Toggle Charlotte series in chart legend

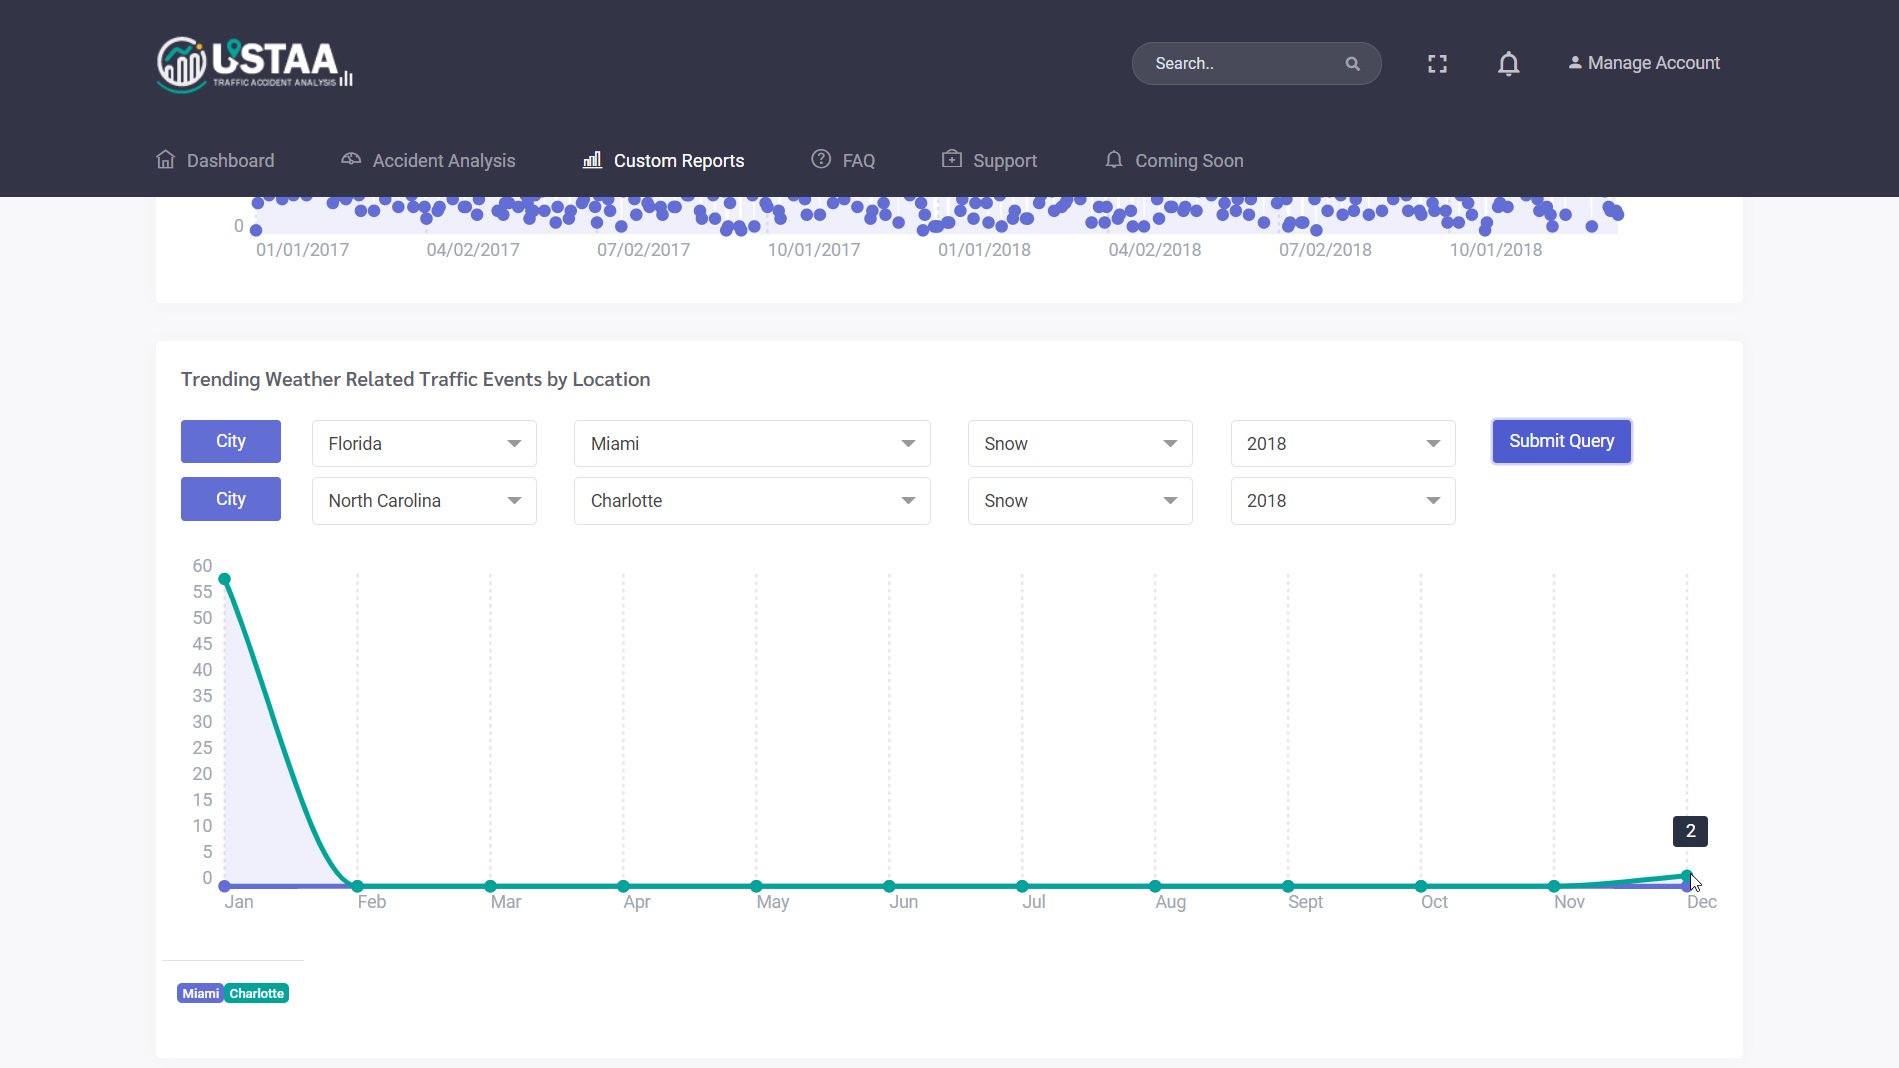click(x=257, y=993)
